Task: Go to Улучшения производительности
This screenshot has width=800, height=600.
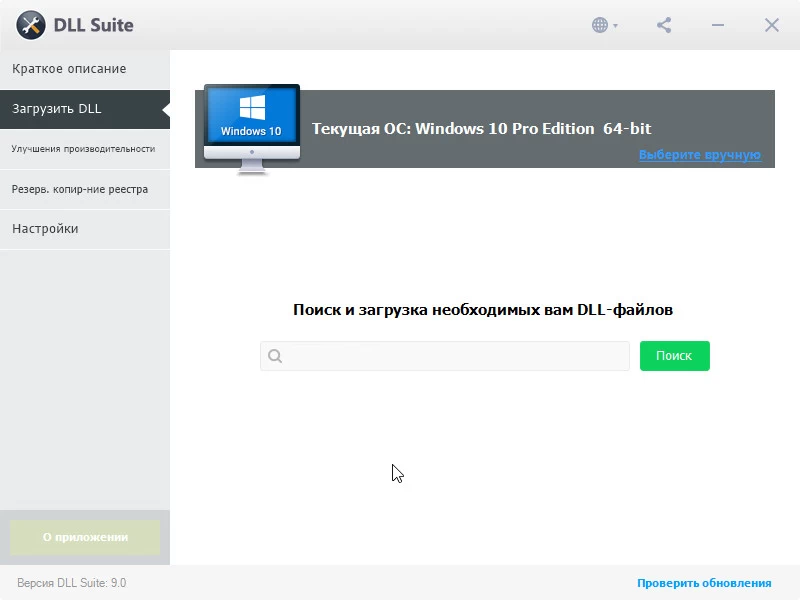Action: pos(83,149)
